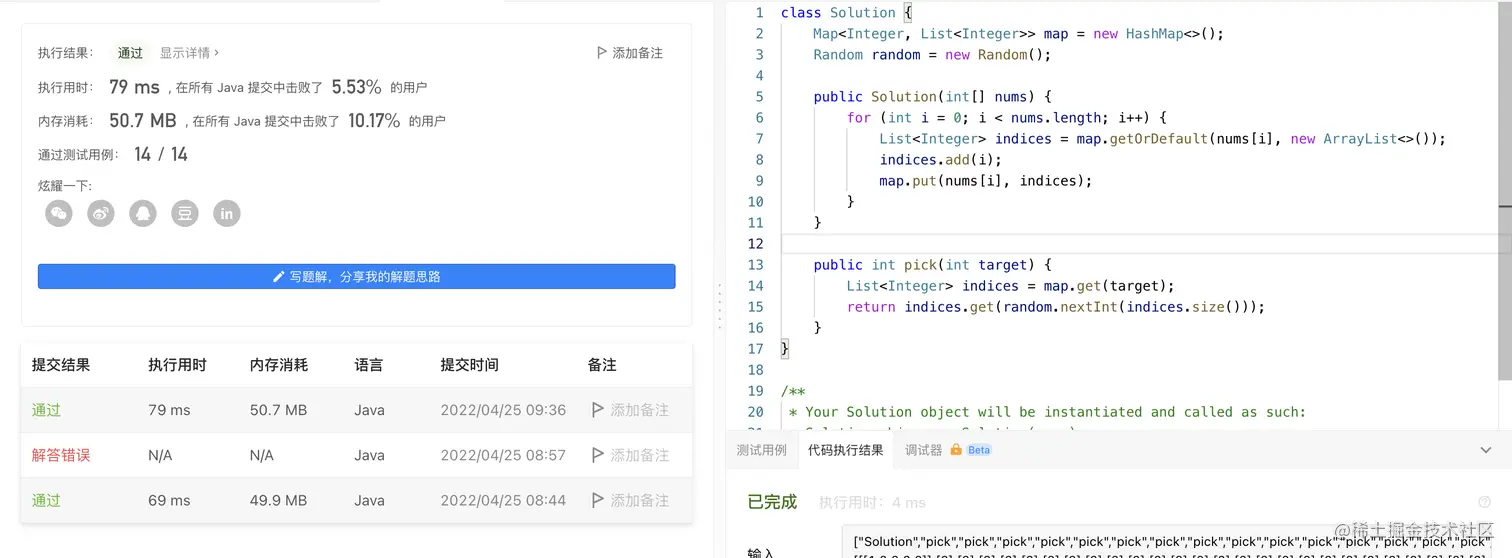
Task: Click the 提交结果 column header
Action: [x=61, y=365]
